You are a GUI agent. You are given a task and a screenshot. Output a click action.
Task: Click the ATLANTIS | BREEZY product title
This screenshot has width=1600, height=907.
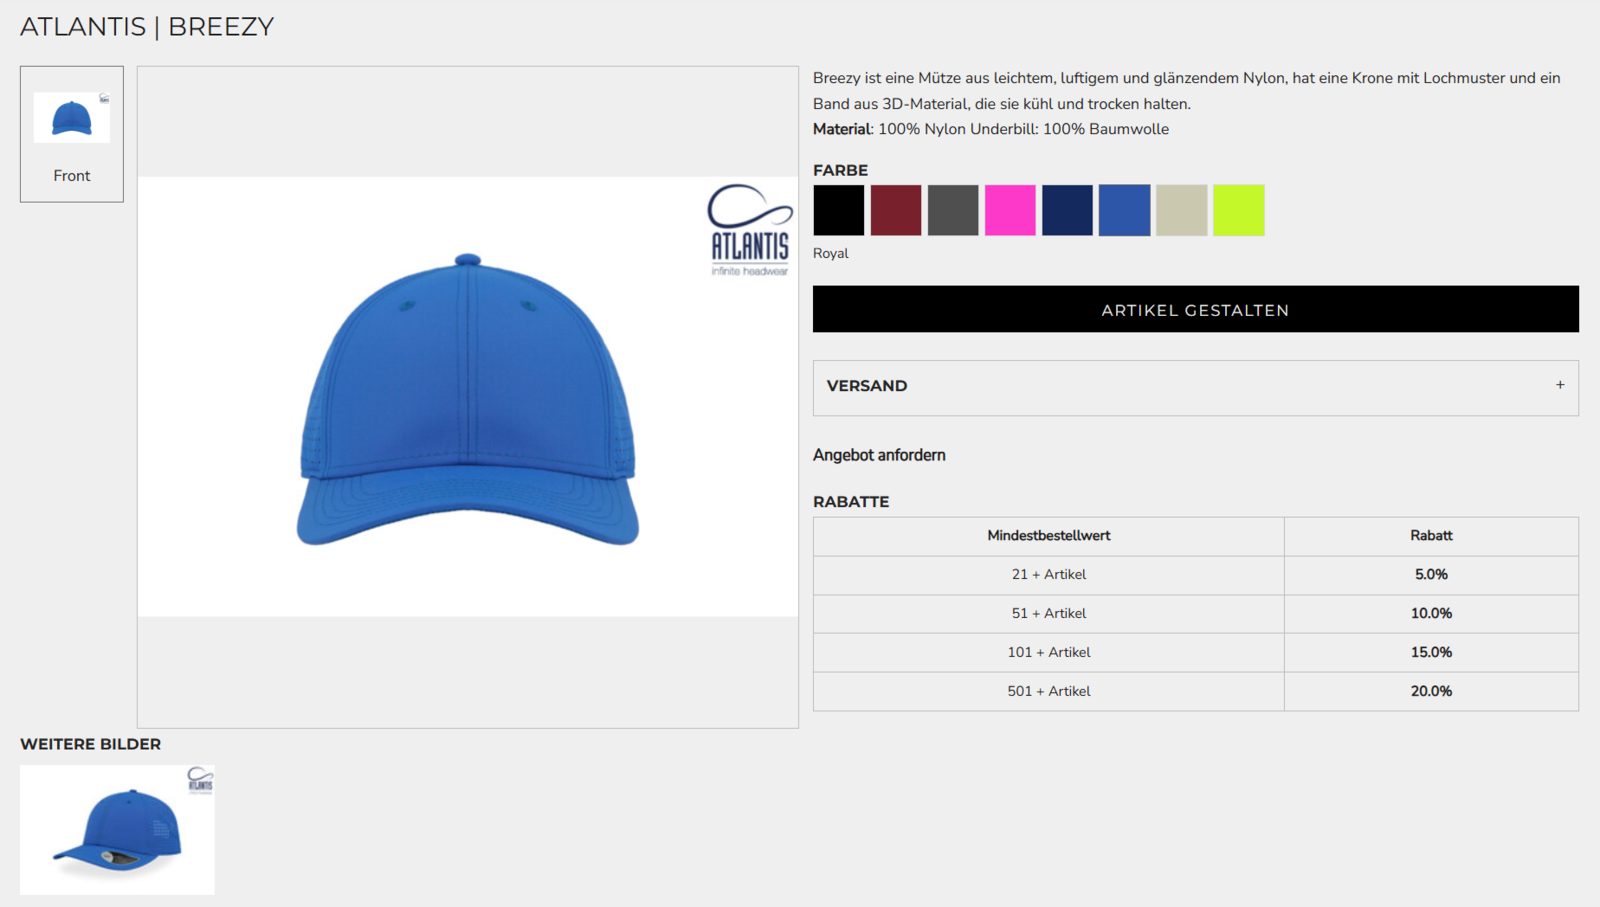coord(147,27)
